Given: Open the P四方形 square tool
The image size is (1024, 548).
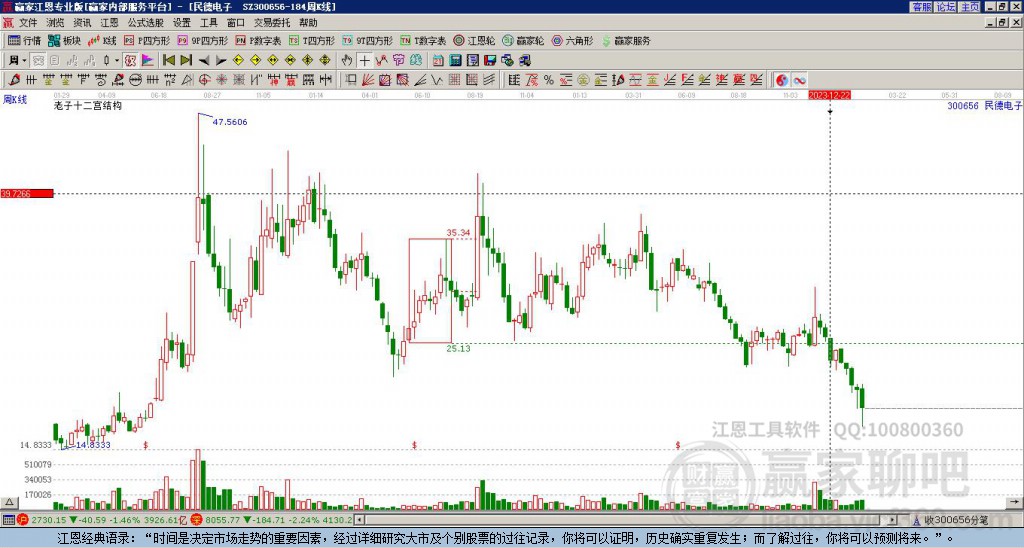Looking at the screenshot, I should (x=147, y=40).
